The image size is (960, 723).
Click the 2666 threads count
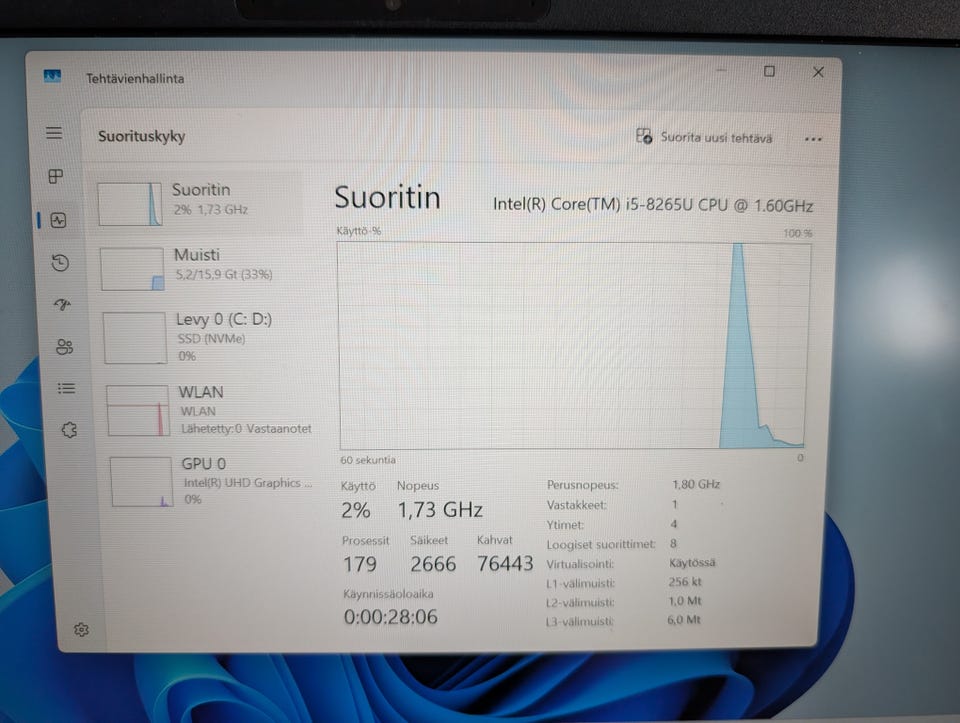(433, 564)
